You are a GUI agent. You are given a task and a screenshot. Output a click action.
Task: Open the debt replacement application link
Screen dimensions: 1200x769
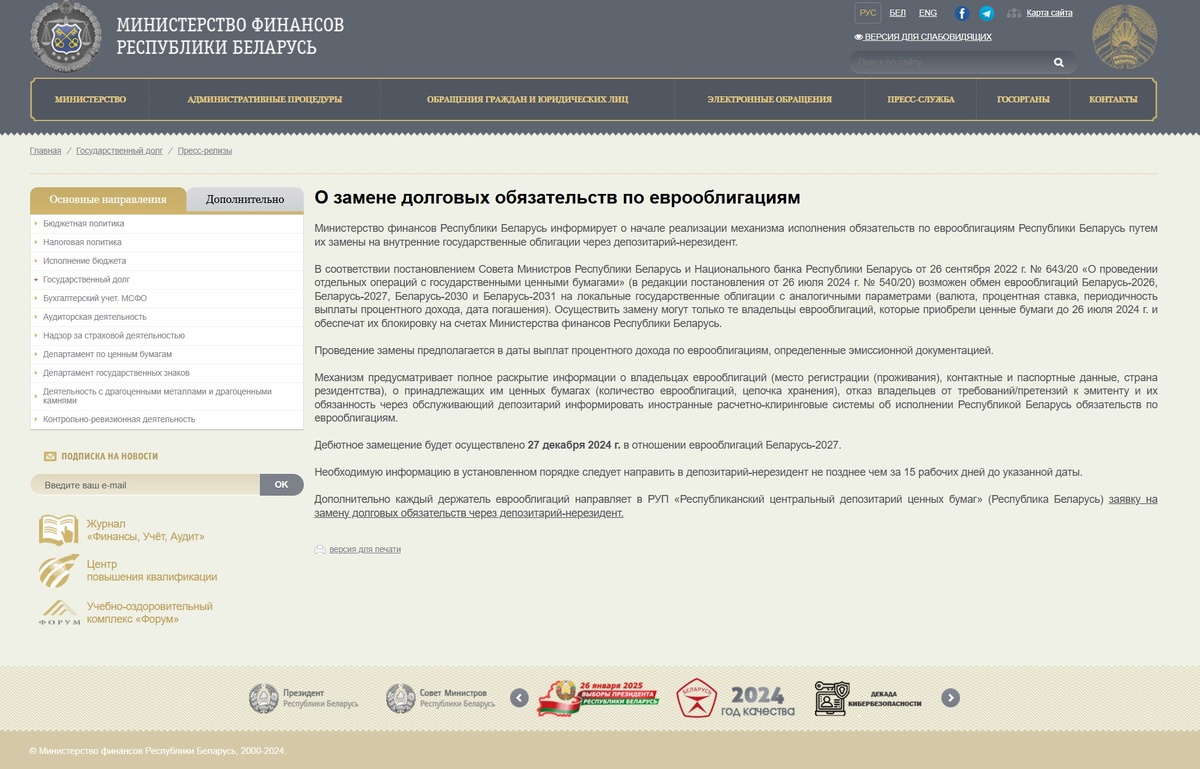point(736,506)
